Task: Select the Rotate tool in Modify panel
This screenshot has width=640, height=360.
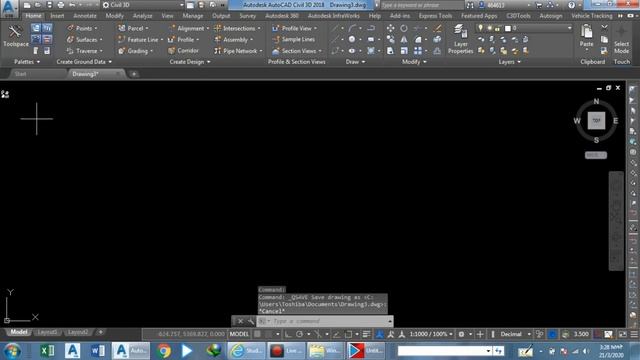Action: [404, 28]
